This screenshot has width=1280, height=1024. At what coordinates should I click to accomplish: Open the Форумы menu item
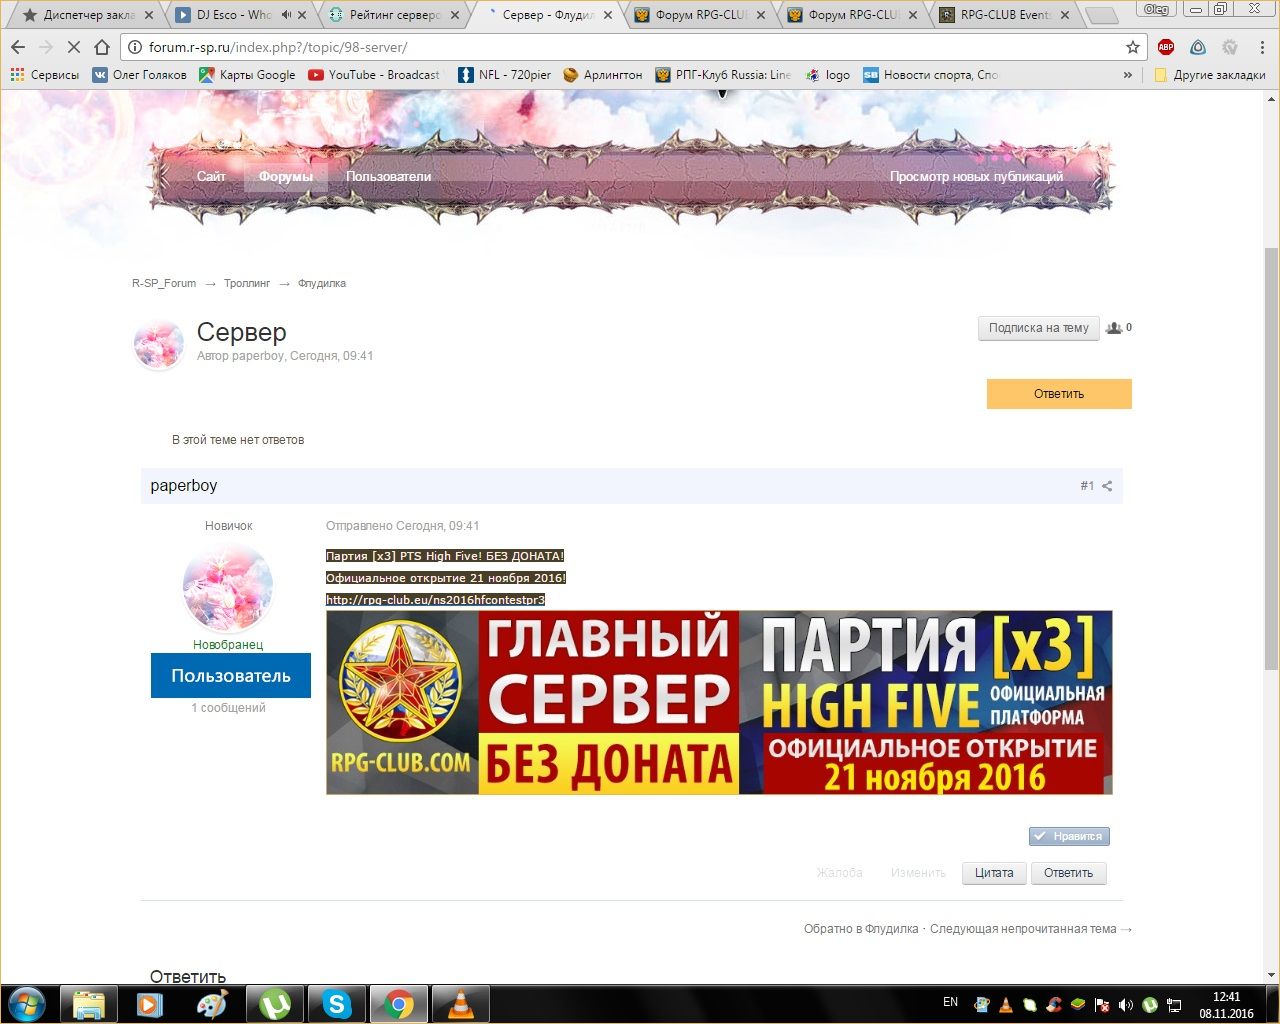[x=286, y=177]
